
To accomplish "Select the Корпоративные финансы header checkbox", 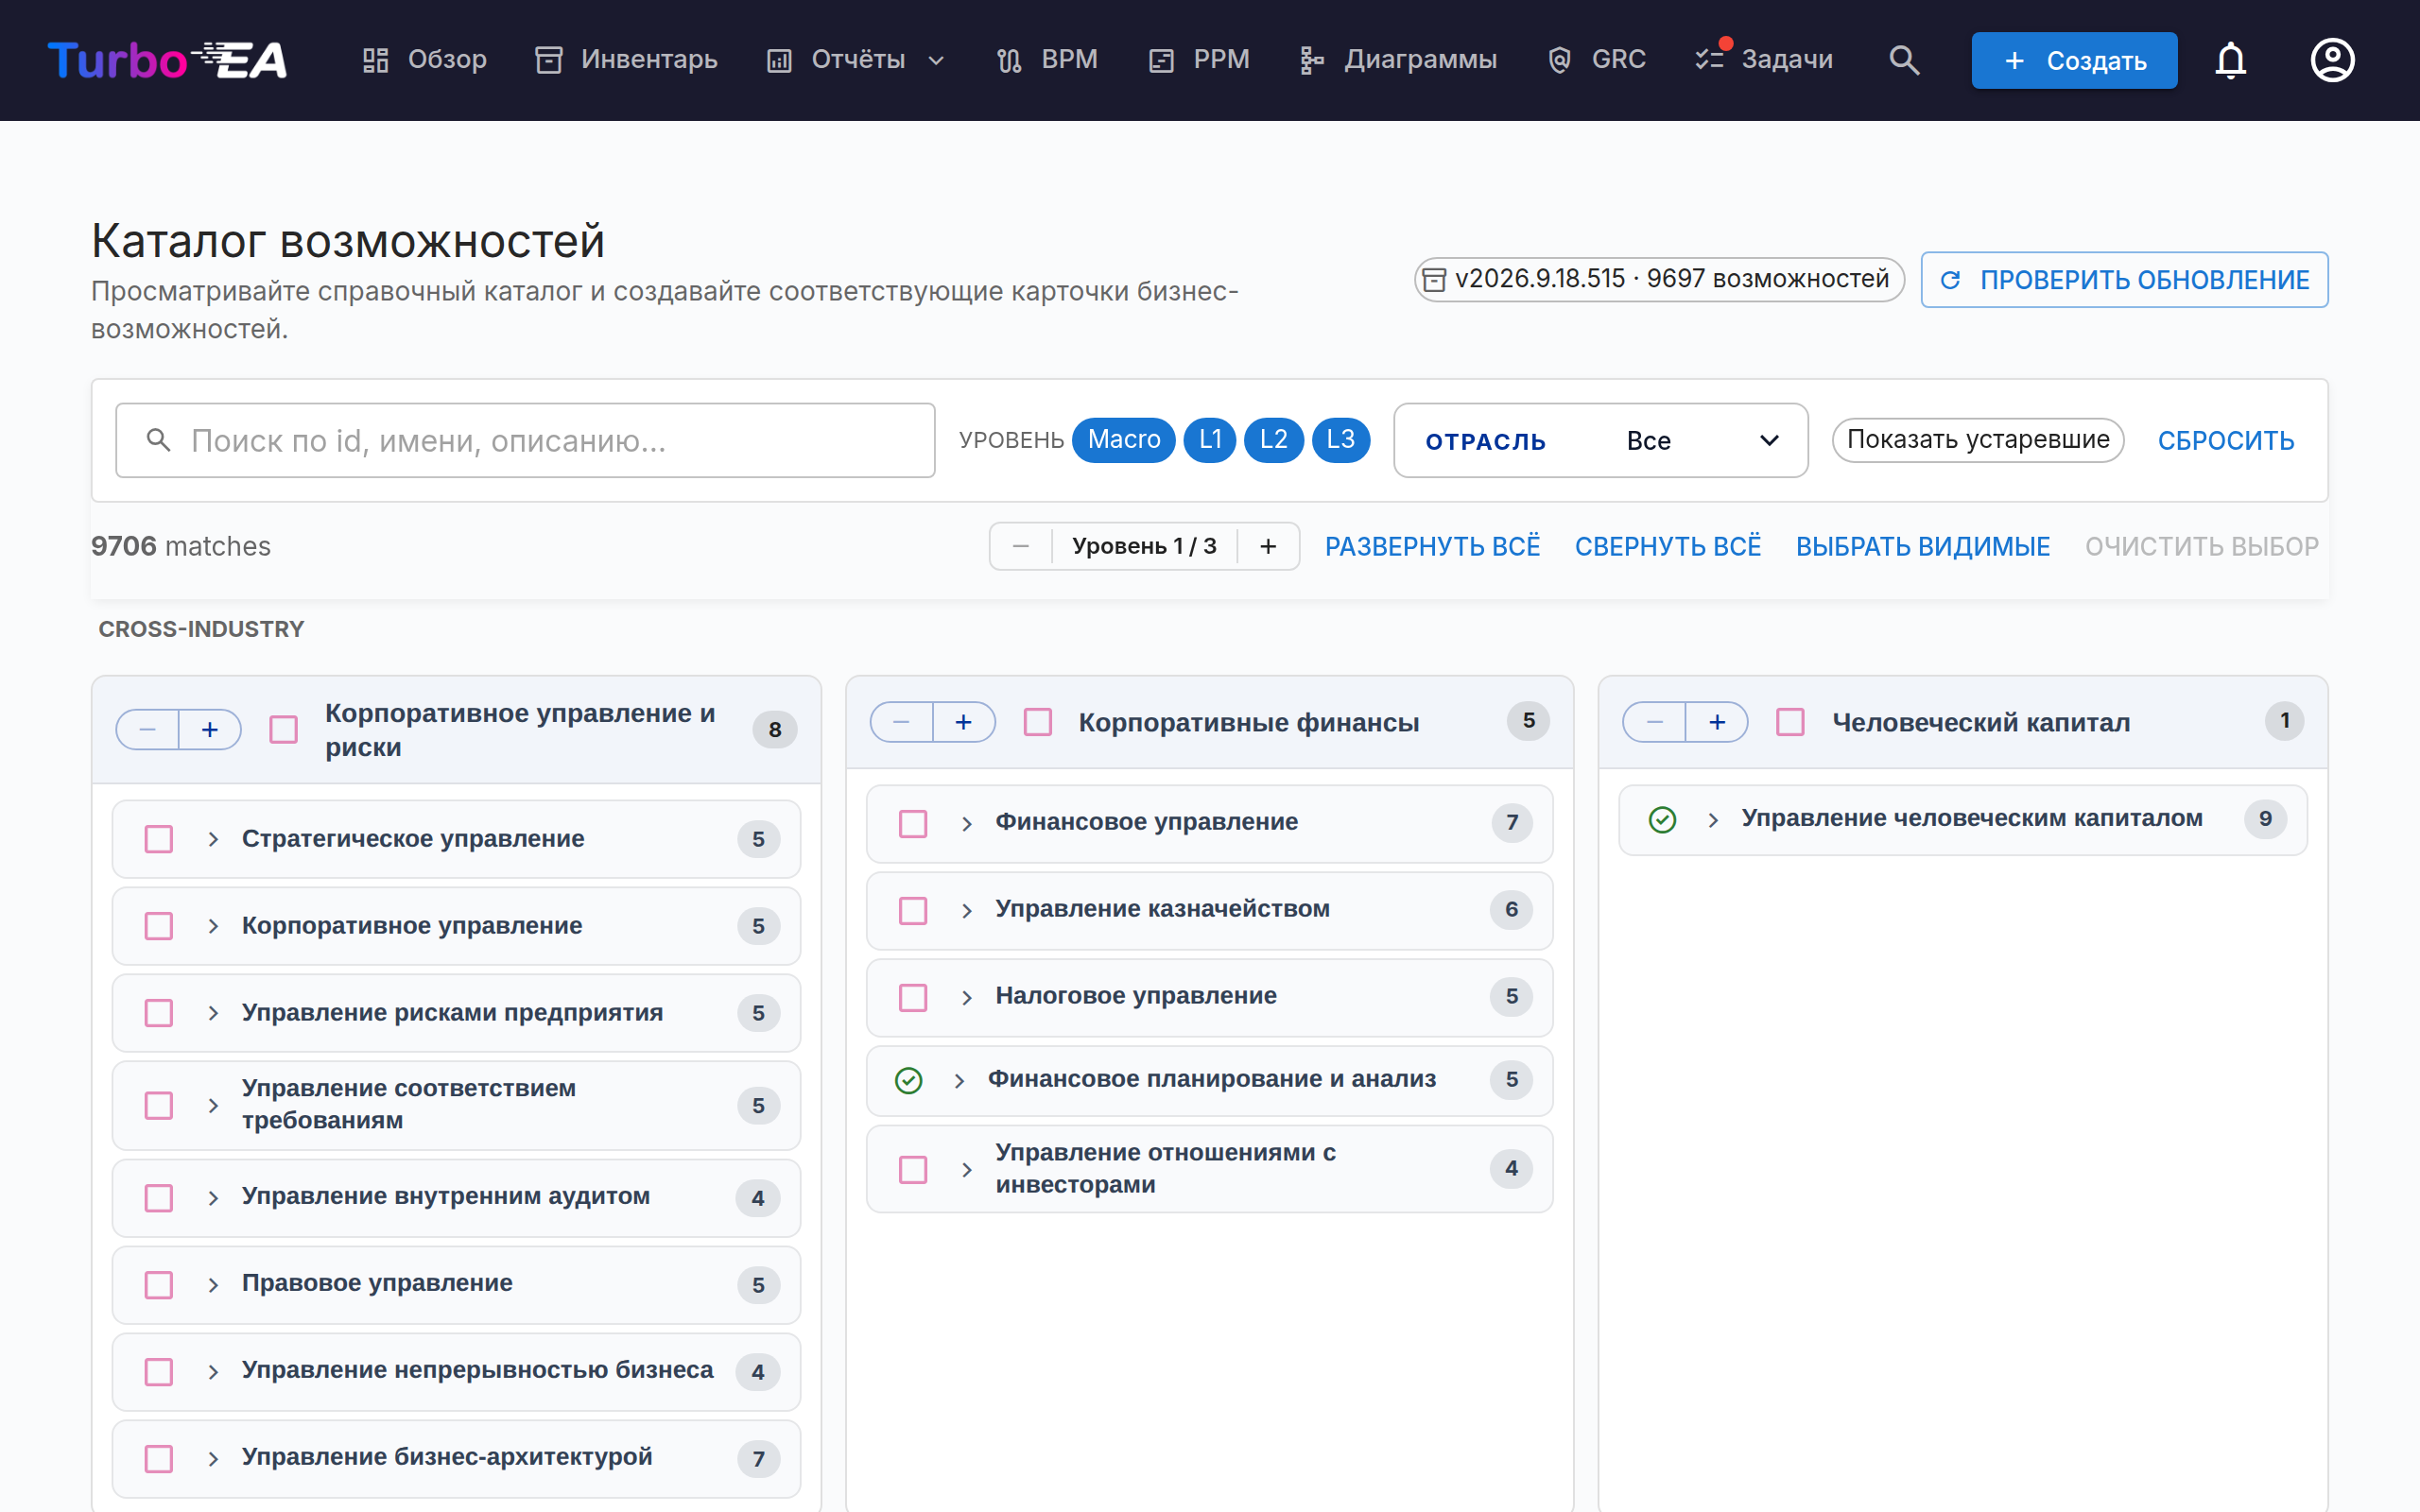I will point(1038,722).
